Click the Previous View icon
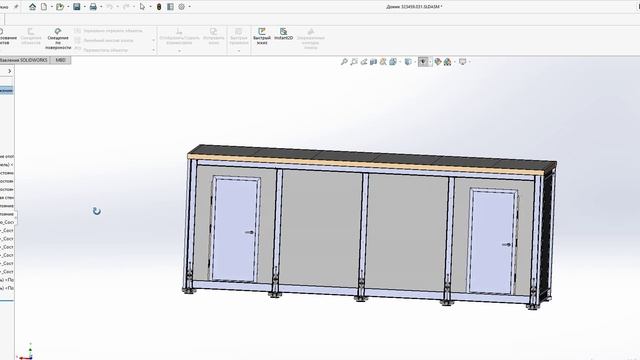640x360 pixels. 364,62
